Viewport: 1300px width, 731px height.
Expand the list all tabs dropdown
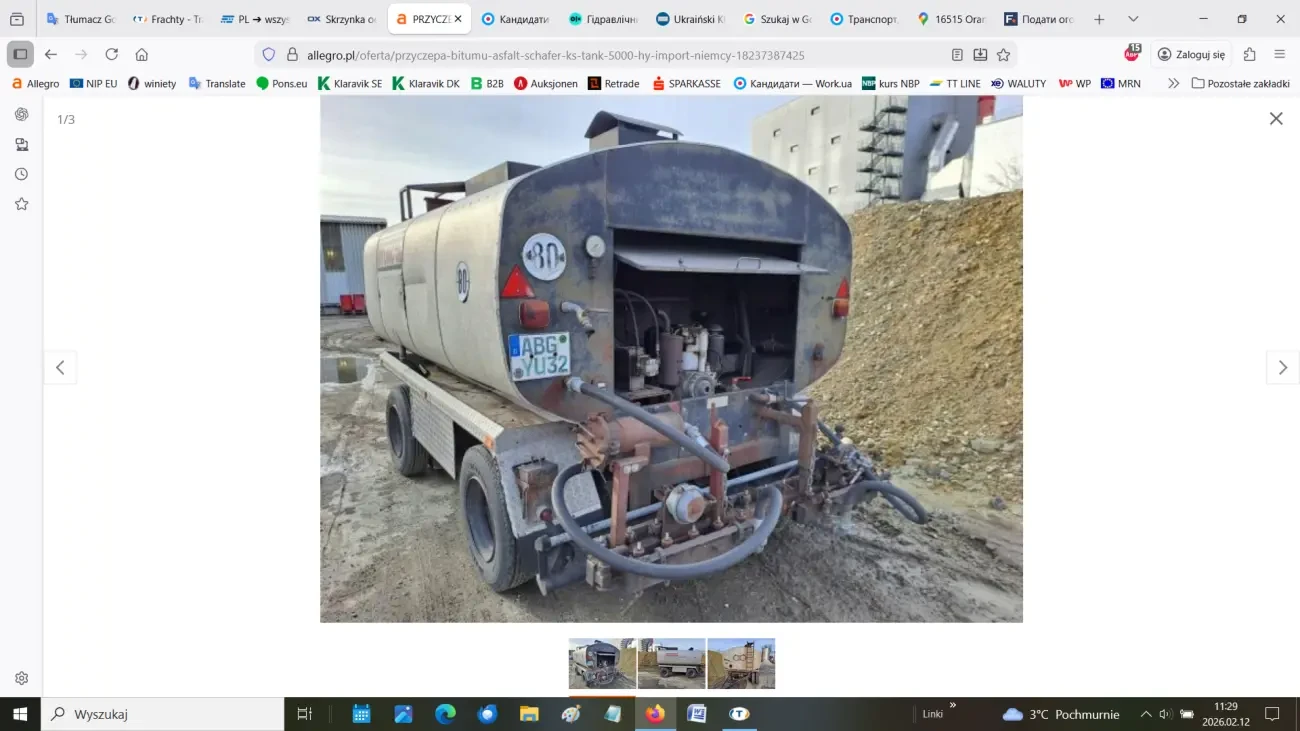(1133, 19)
